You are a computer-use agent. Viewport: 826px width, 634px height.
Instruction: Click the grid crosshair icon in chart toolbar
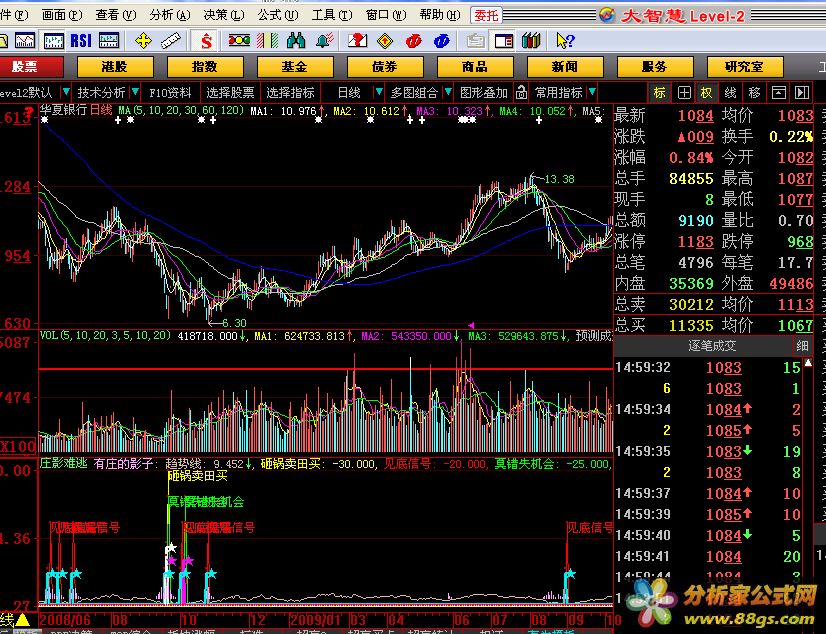pyautogui.click(x=684, y=93)
